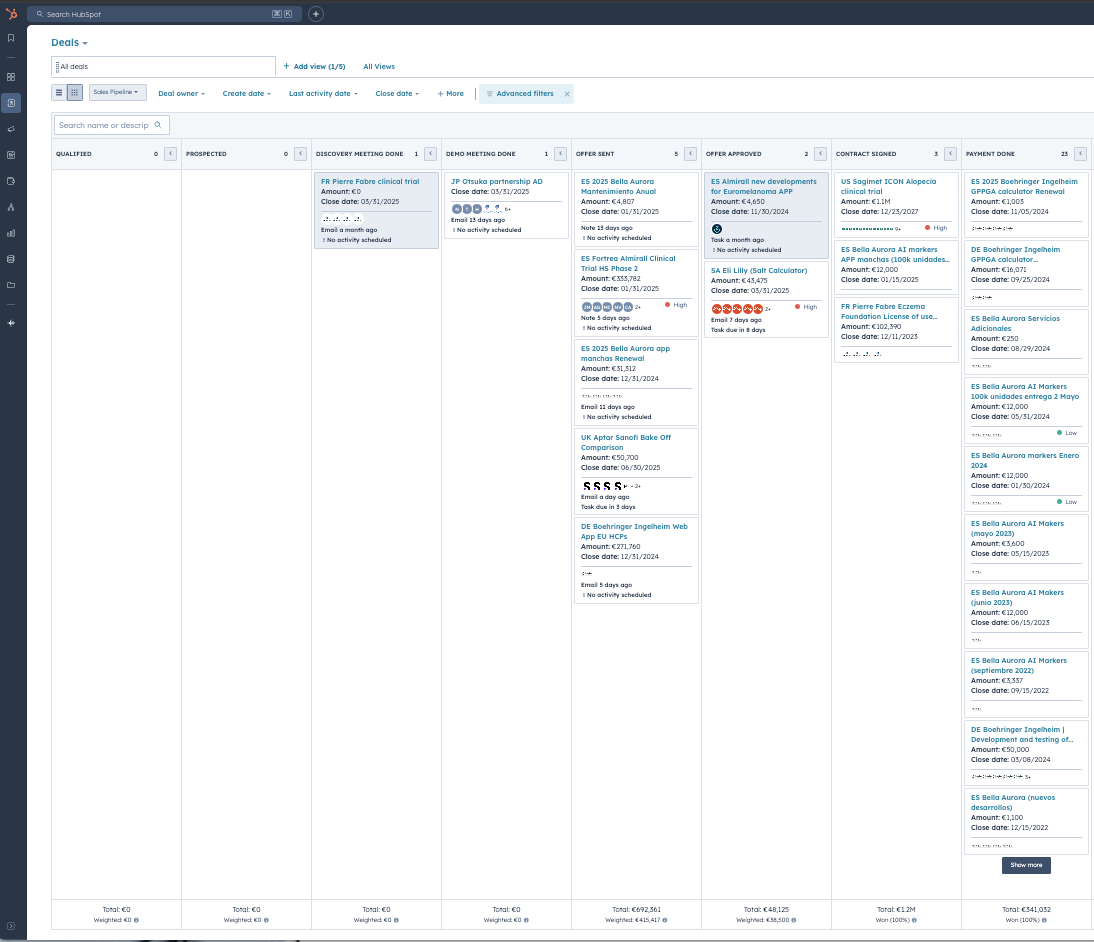Click the HubSpot sprocket logo
The height and width of the screenshot is (942, 1094).
11,14
